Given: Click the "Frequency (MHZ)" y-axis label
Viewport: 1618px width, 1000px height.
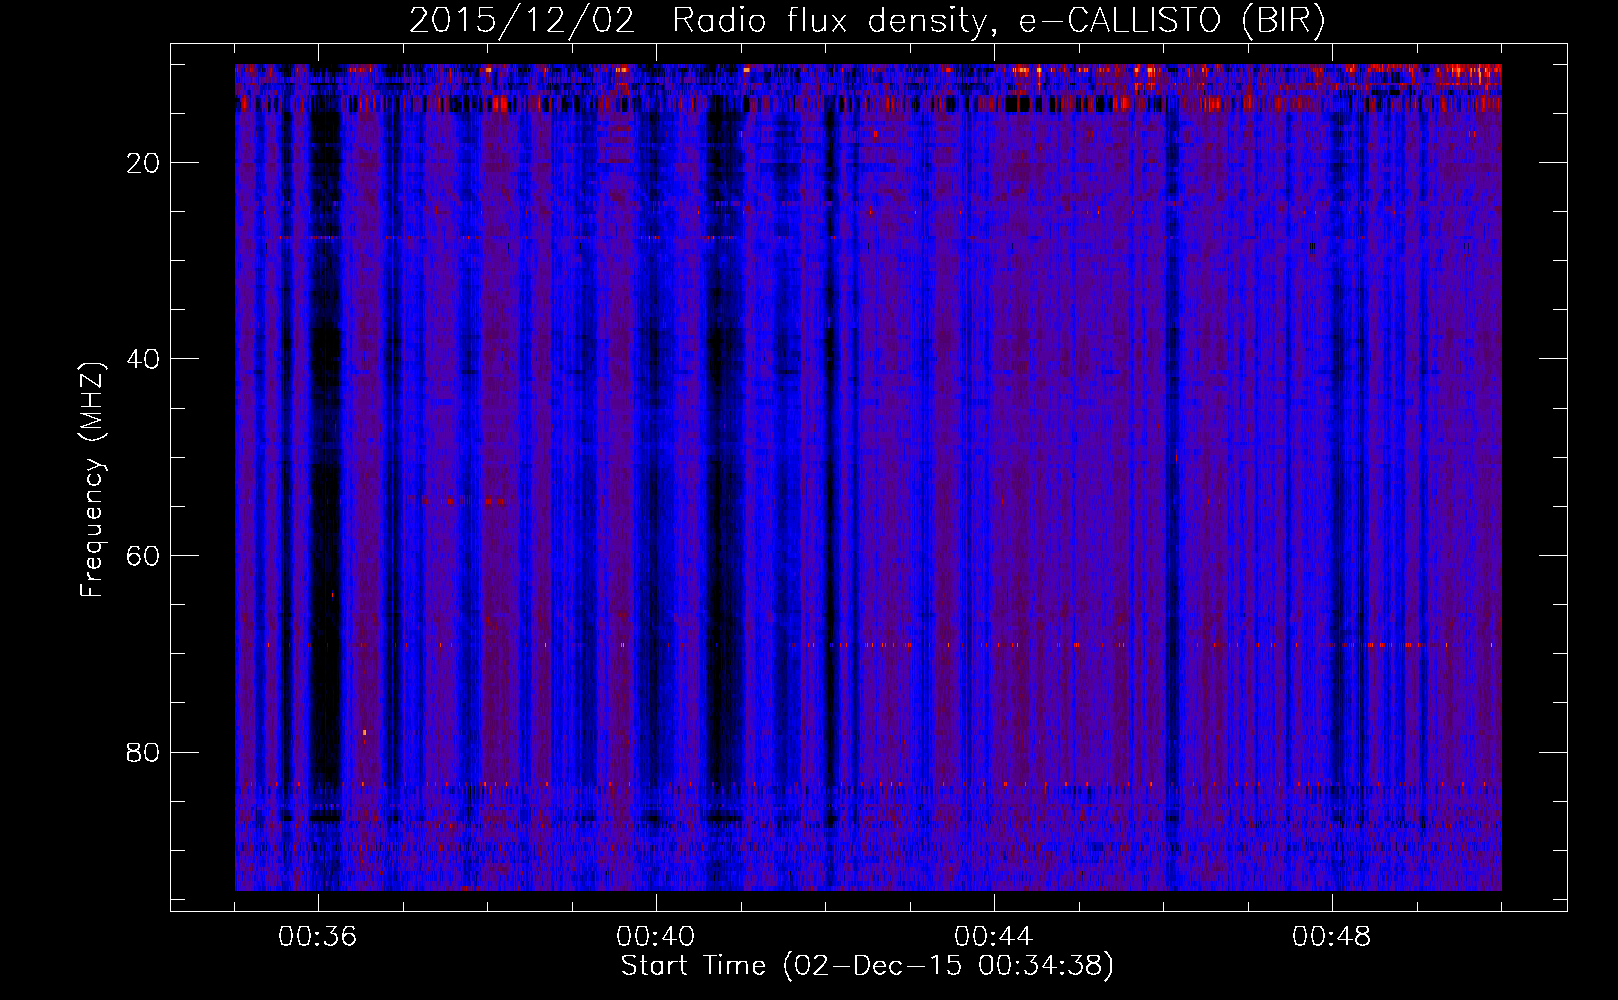Looking at the screenshot, I should [92, 480].
